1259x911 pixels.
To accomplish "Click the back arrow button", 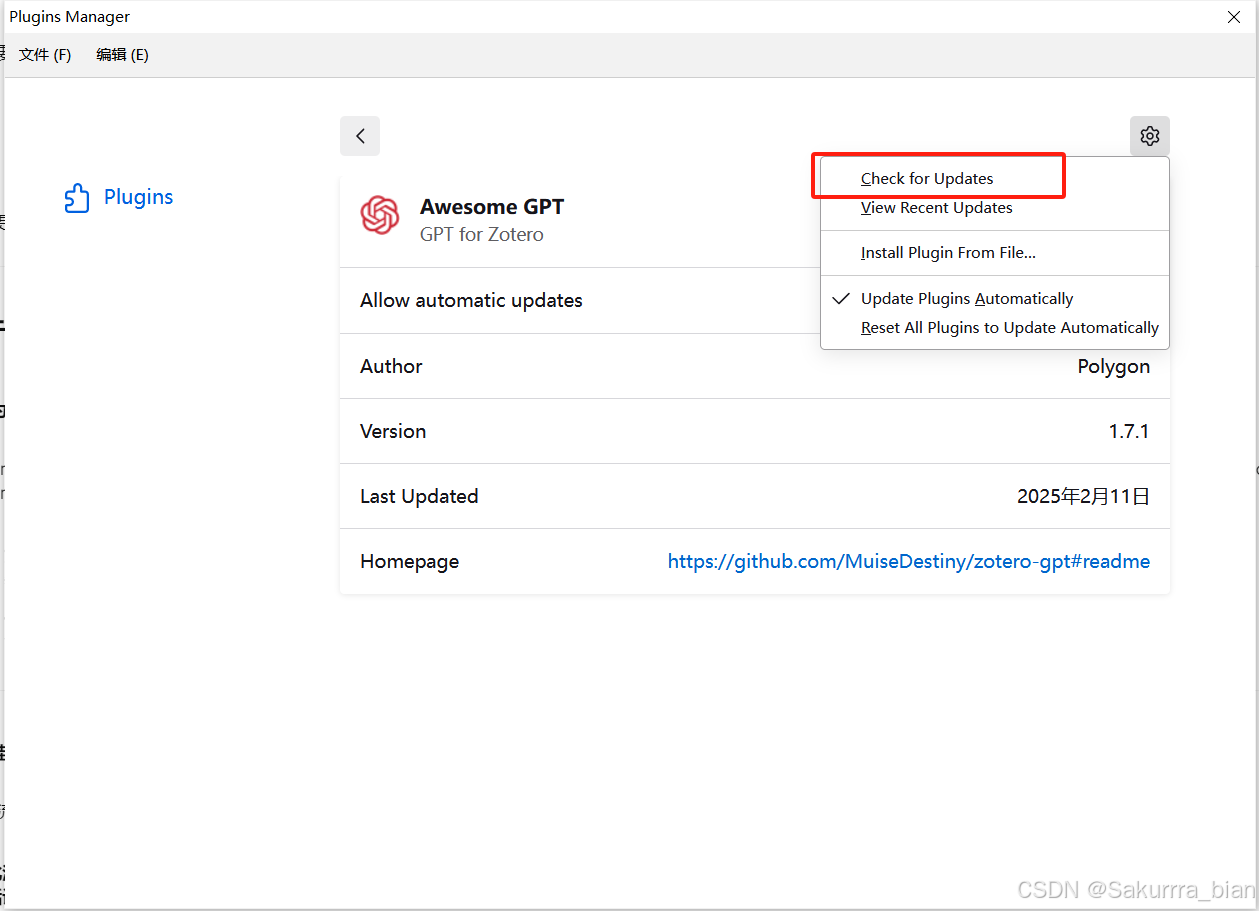I will (359, 136).
